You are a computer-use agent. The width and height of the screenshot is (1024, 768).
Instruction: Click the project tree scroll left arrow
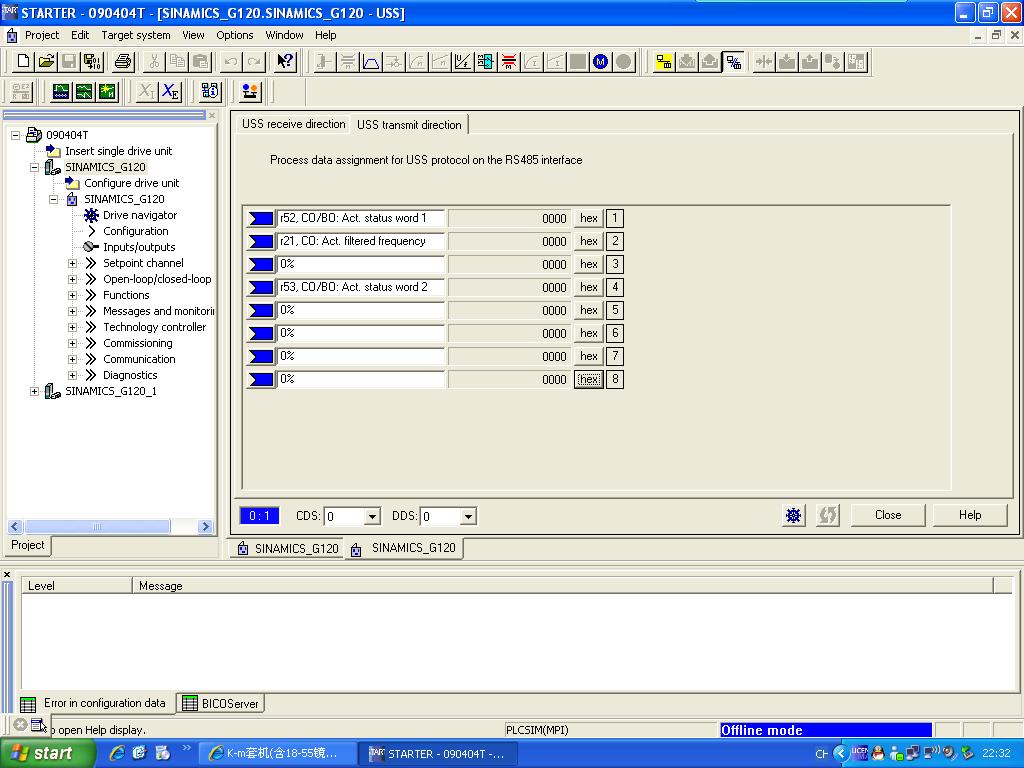point(16,526)
